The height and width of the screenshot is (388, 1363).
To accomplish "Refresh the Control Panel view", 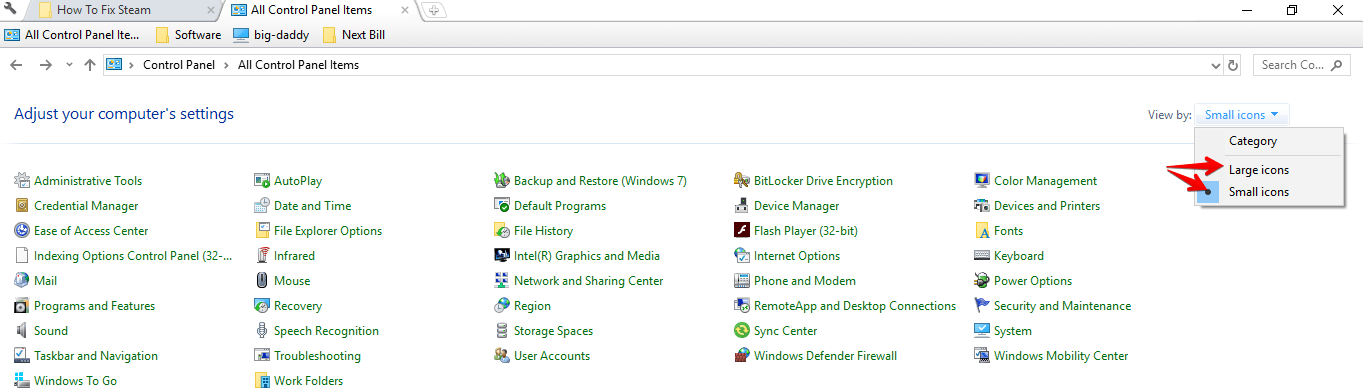I will pyautogui.click(x=1233, y=65).
